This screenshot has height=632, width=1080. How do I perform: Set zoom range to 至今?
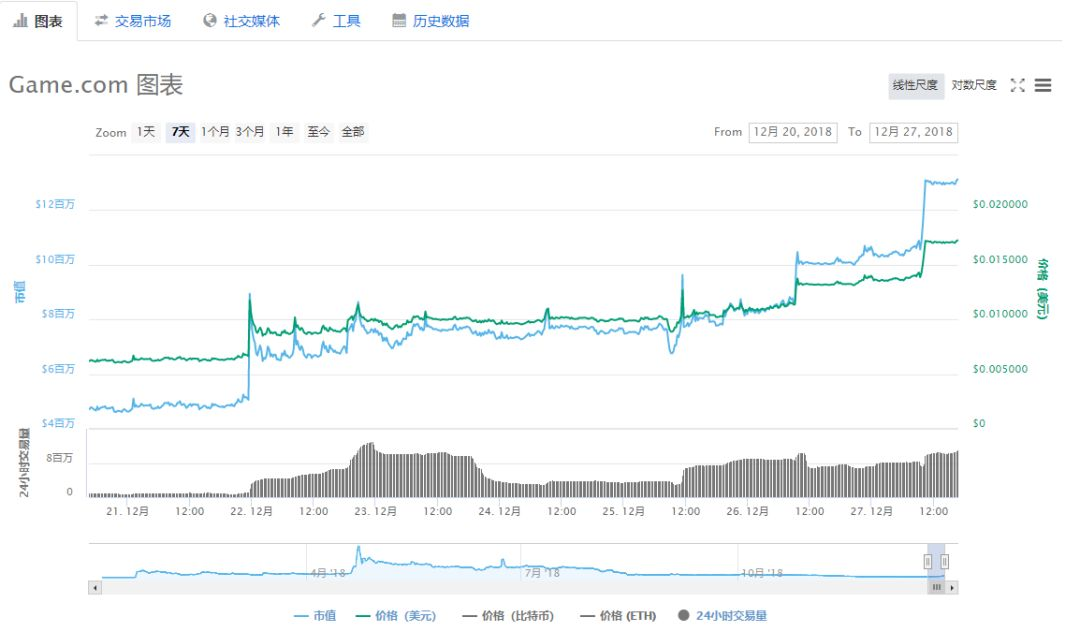coord(318,131)
